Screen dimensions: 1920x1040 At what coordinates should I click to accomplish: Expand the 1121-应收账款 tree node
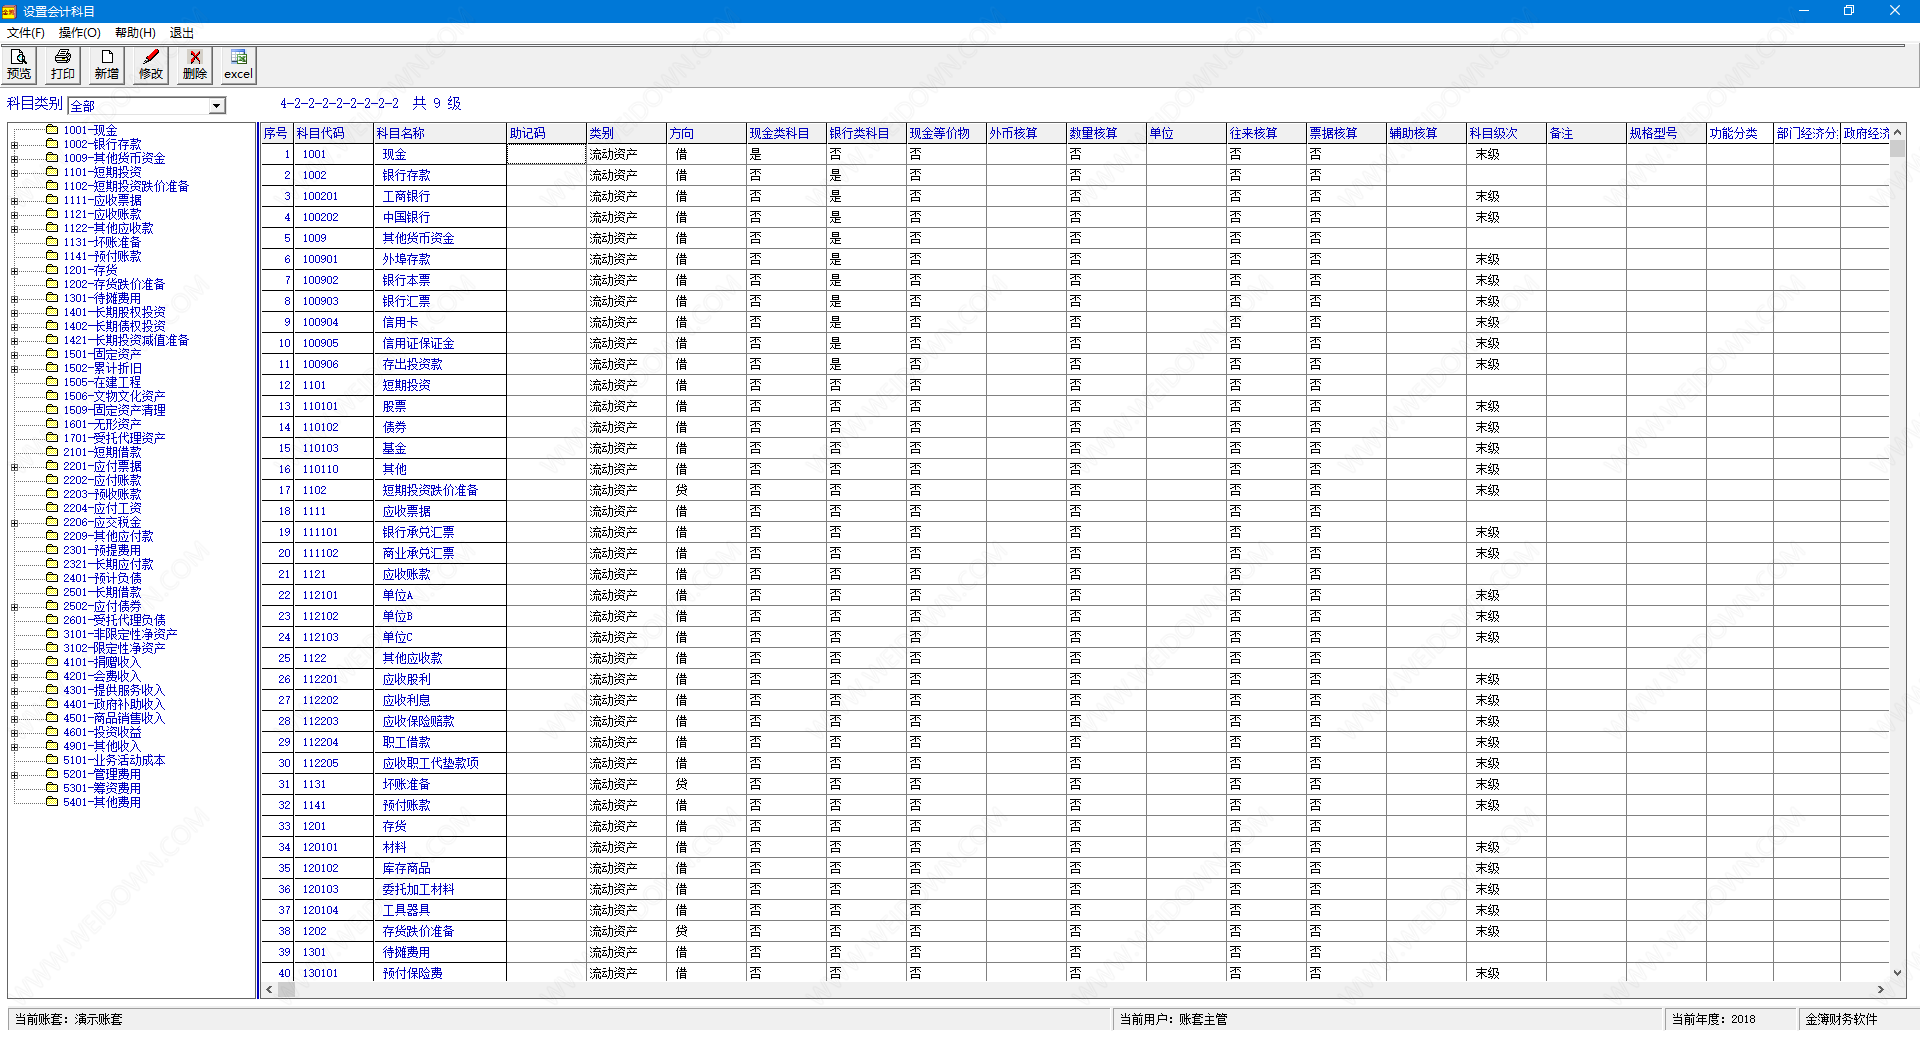(x=15, y=215)
